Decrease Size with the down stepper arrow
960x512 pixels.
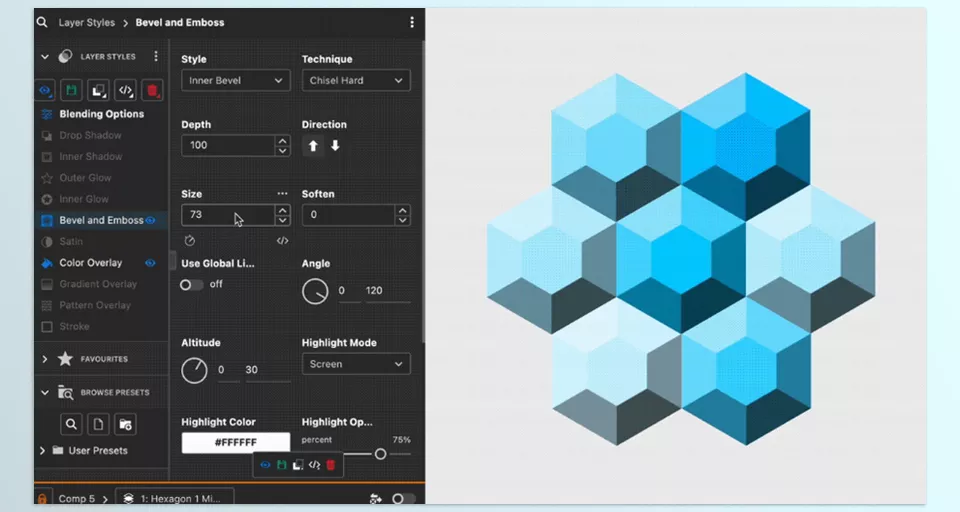point(282,220)
